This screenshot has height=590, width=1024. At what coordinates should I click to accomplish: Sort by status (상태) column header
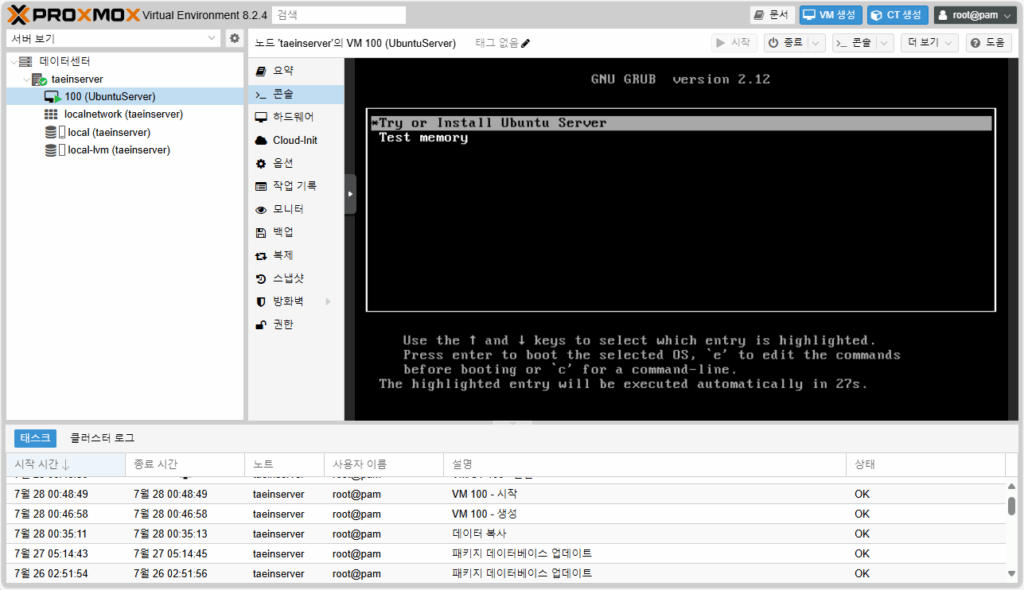[925, 464]
